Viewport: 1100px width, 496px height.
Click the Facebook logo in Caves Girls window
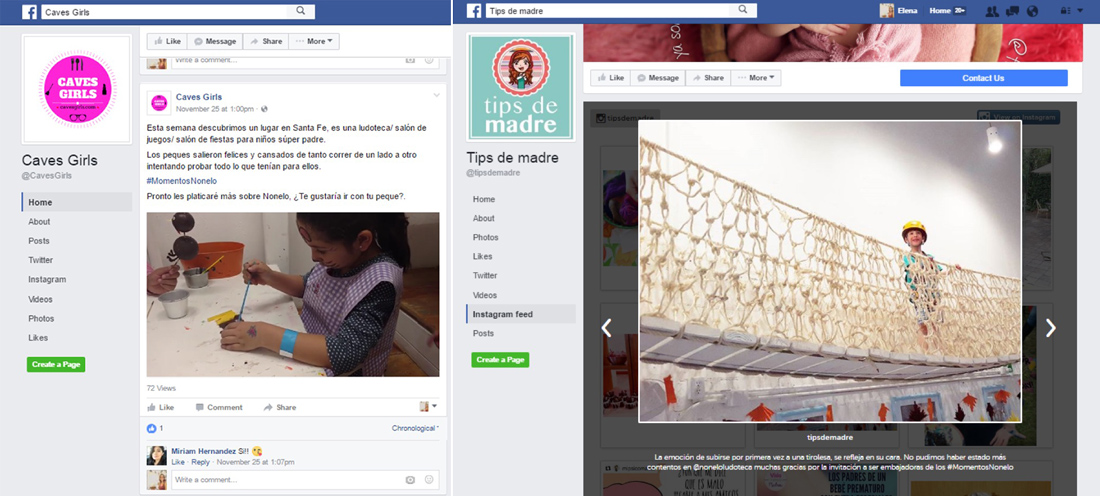point(29,12)
